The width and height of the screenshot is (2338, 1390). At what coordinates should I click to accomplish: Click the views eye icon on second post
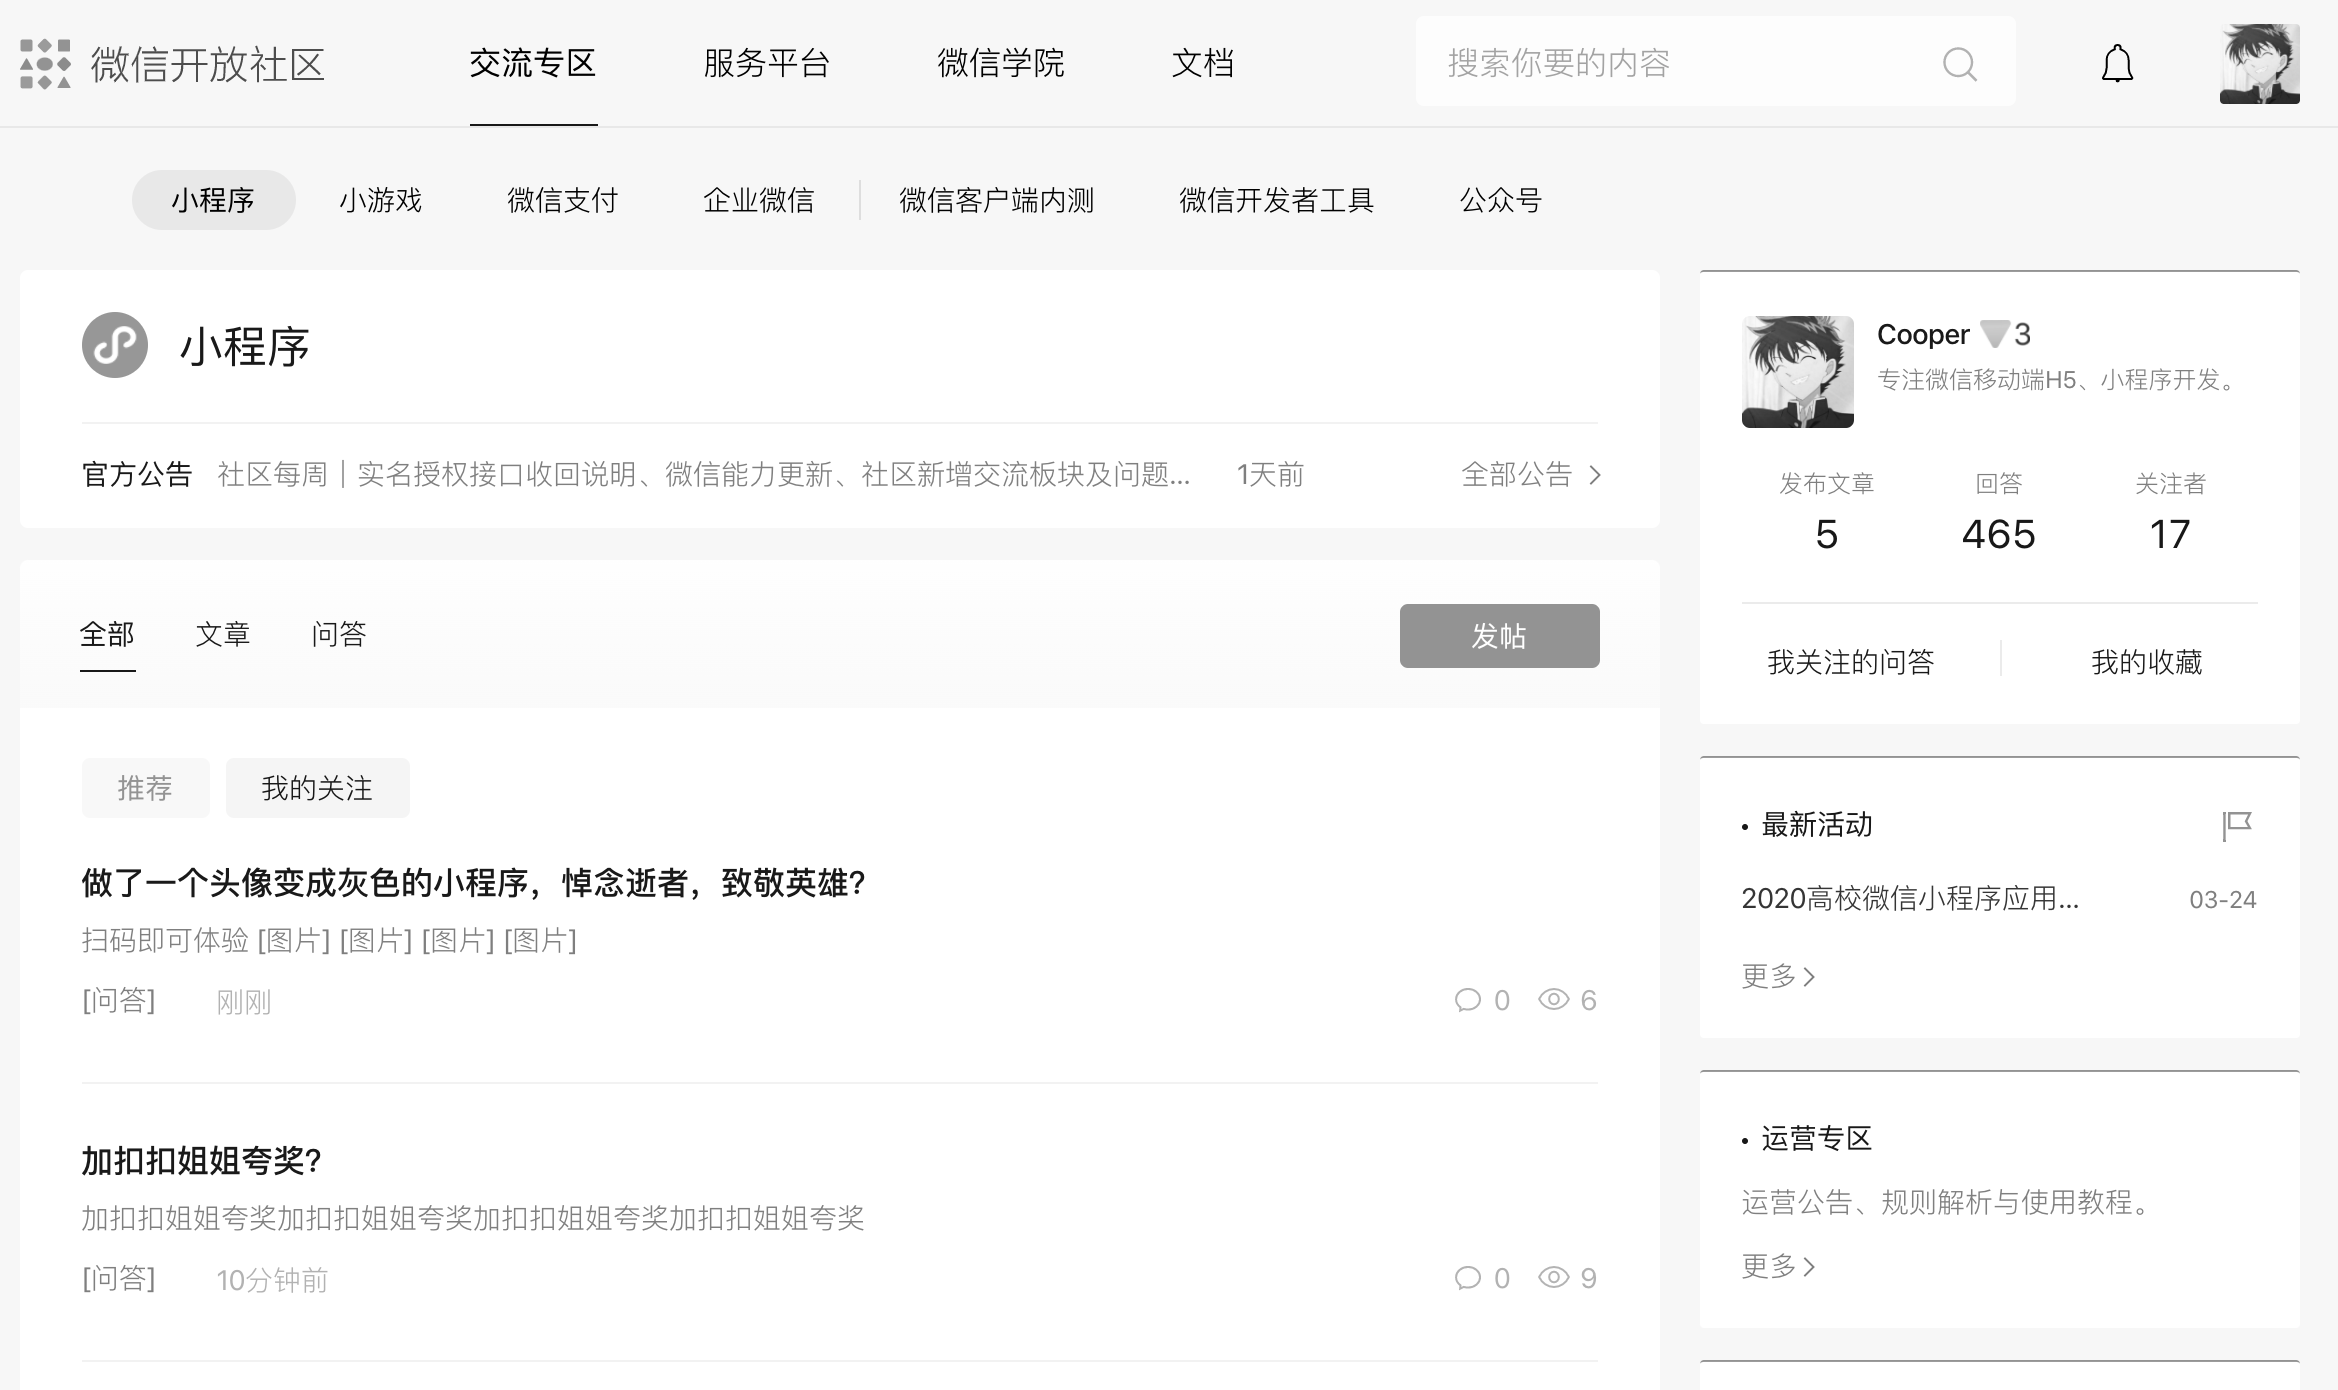[1553, 1278]
